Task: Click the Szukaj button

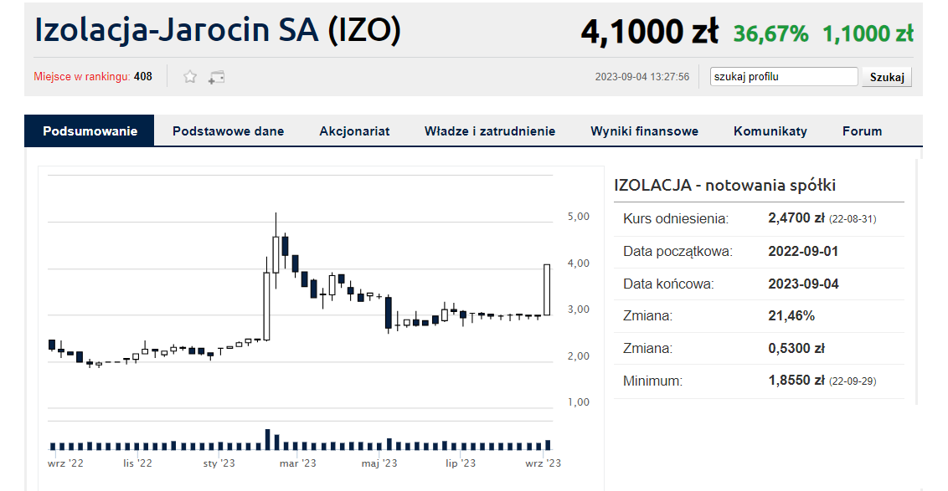Action: click(887, 77)
